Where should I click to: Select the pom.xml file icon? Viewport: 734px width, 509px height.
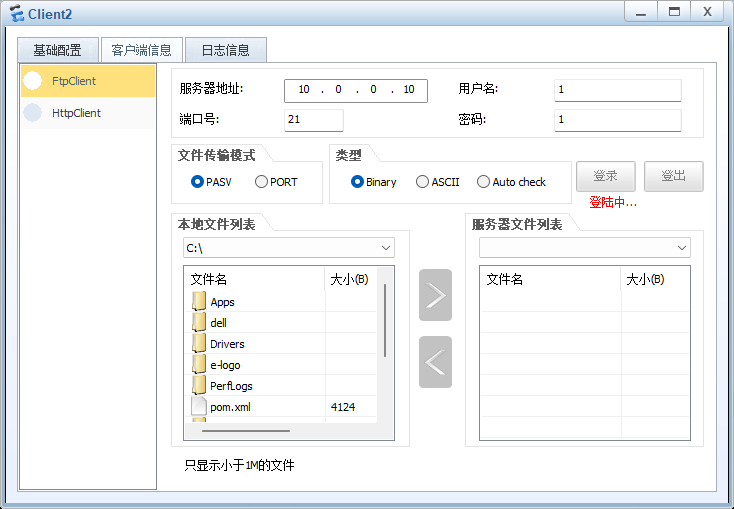tap(199, 407)
